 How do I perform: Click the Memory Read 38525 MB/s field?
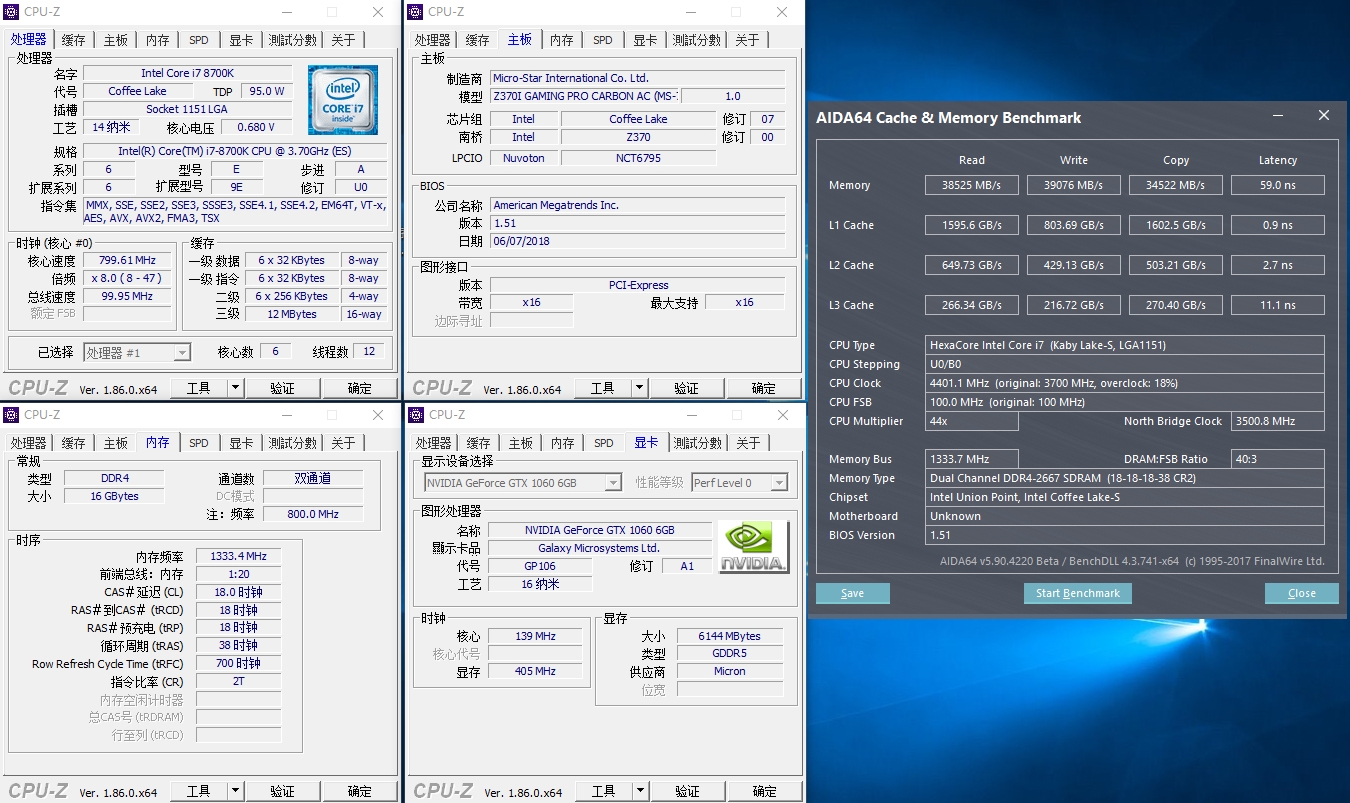[x=971, y=185]
